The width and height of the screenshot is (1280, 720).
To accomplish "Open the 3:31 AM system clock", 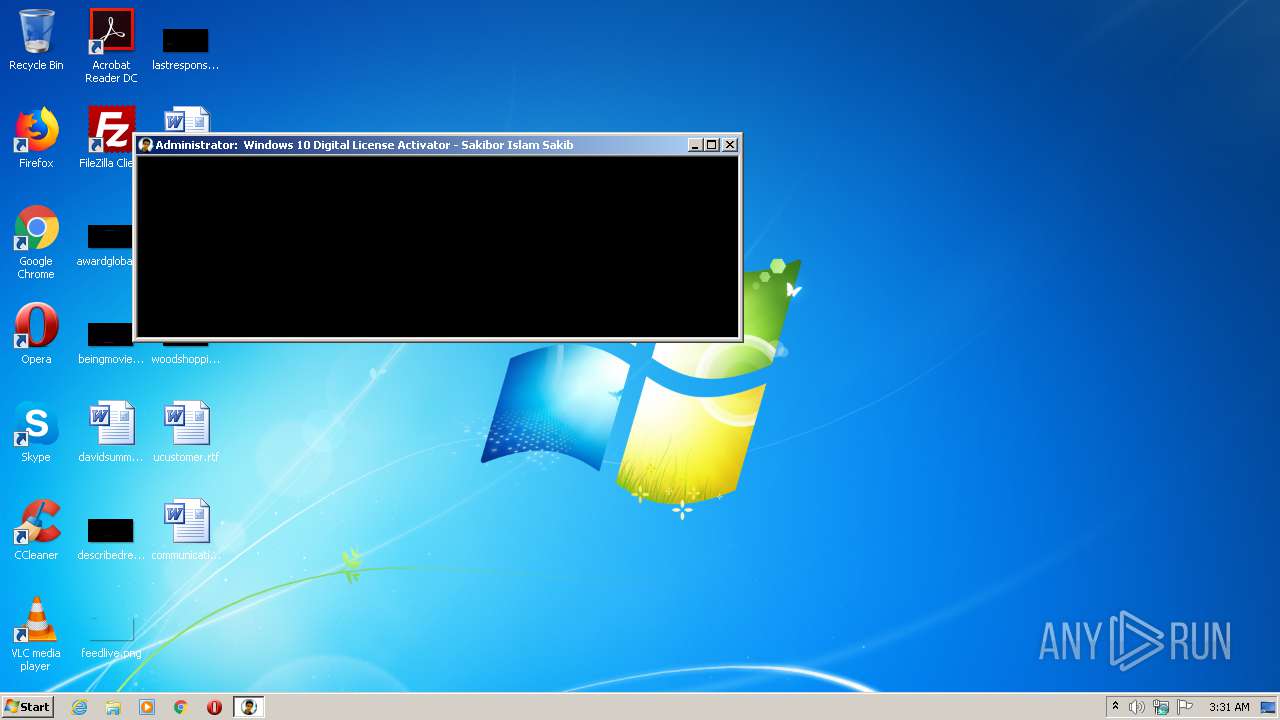I will (x=1229, y=707).
